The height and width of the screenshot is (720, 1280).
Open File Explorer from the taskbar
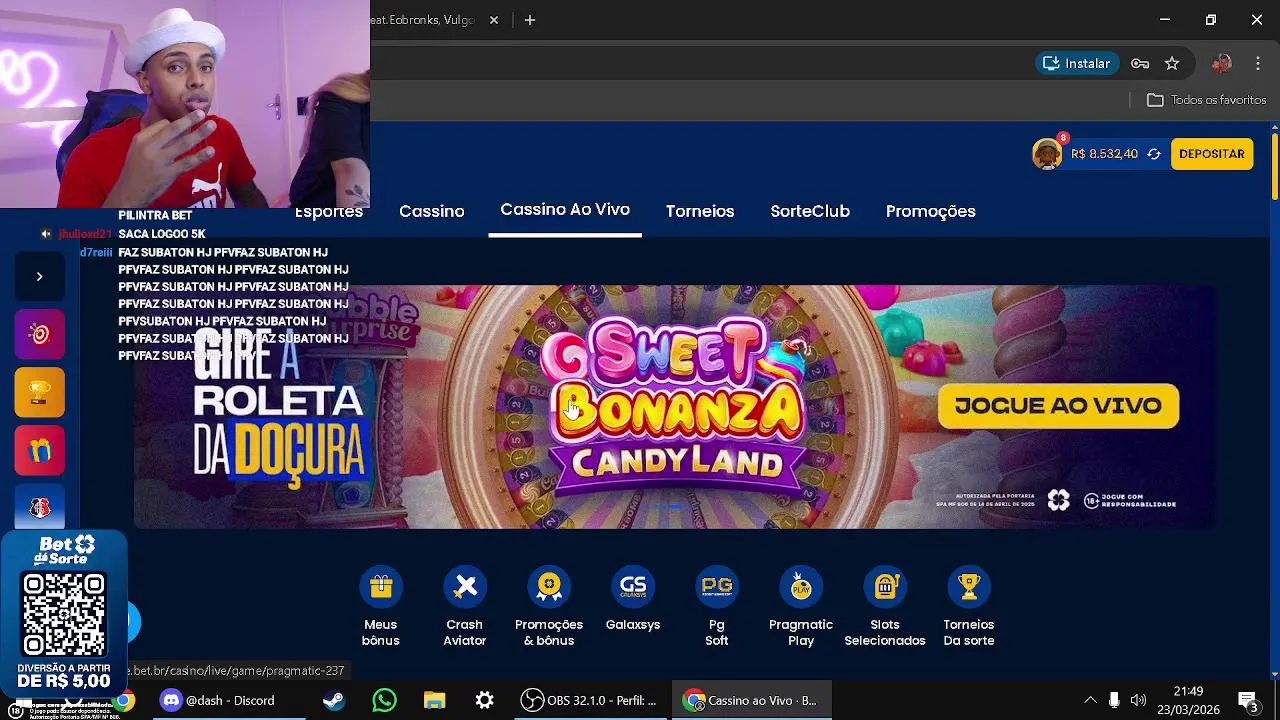[434, 700]
